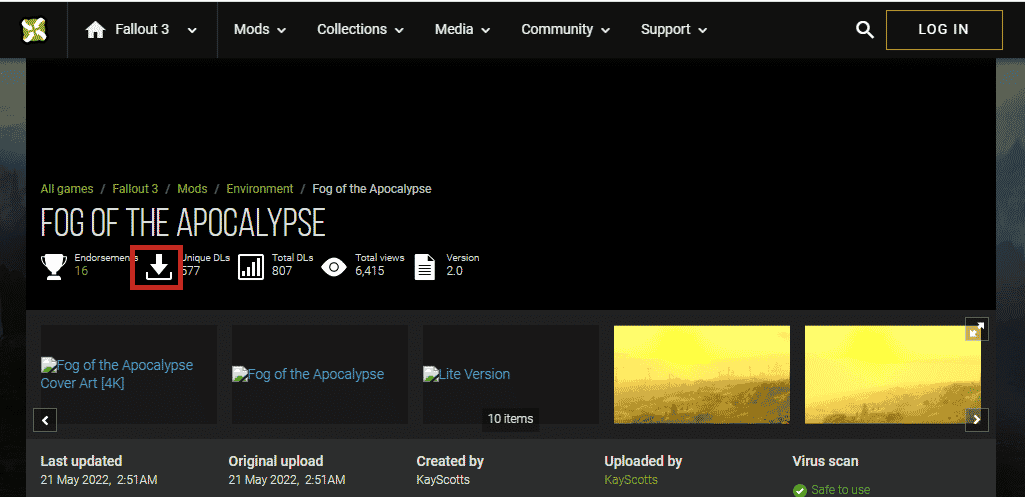
Task: Click the Total DLs bar chart icon
Action: [251, 267]
